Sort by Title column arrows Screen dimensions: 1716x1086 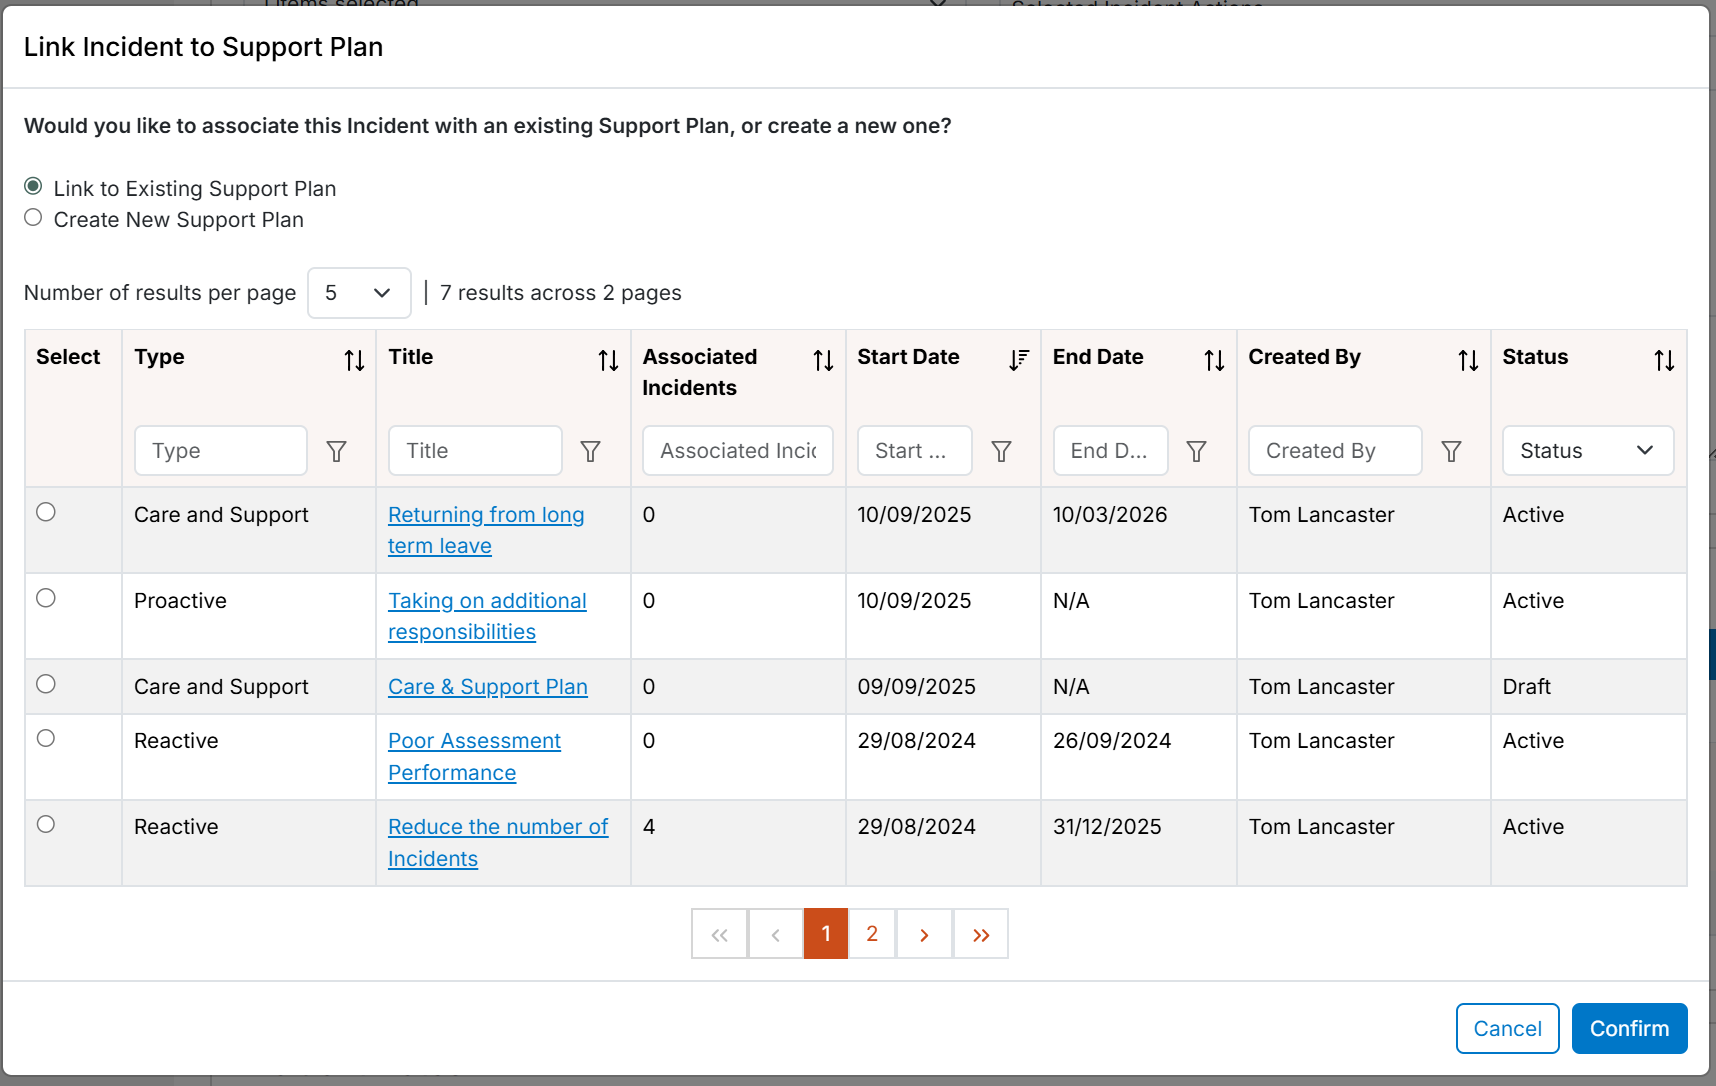[x=608, y=361]
